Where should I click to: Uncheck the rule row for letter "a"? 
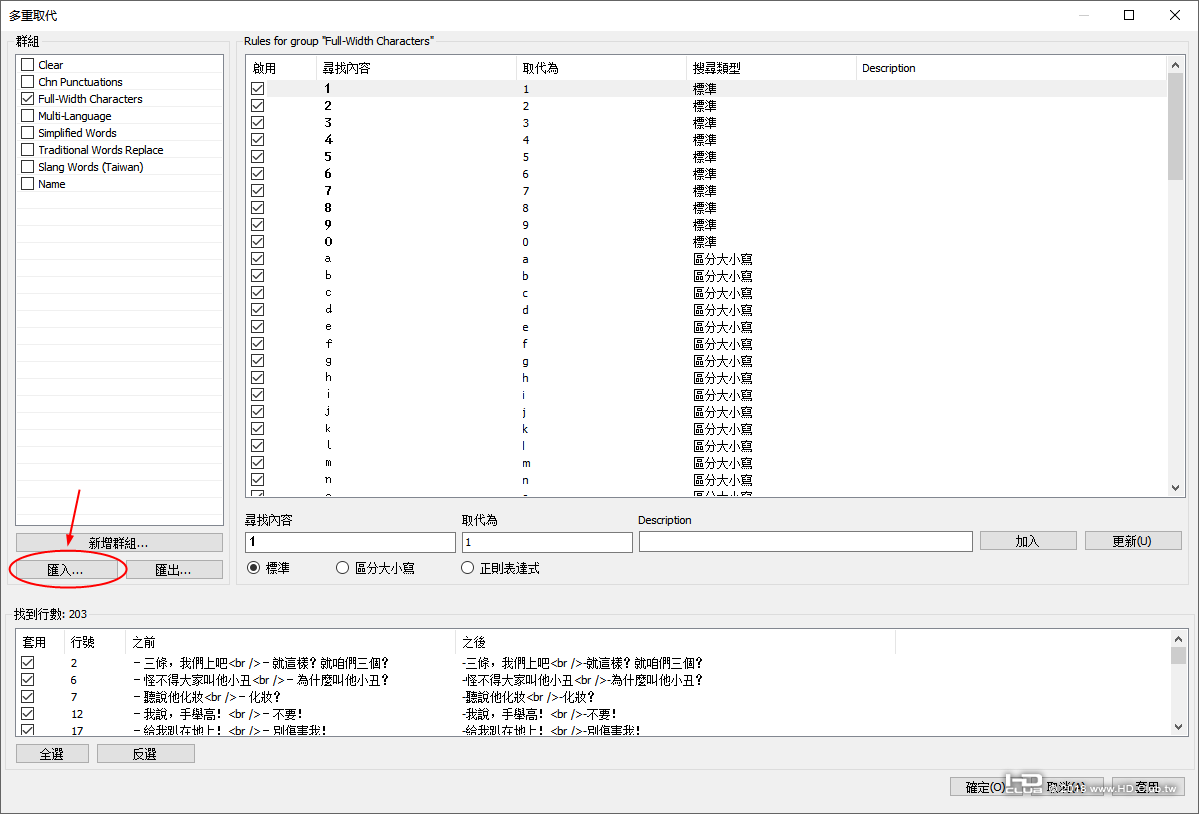(x=257, y=258)
